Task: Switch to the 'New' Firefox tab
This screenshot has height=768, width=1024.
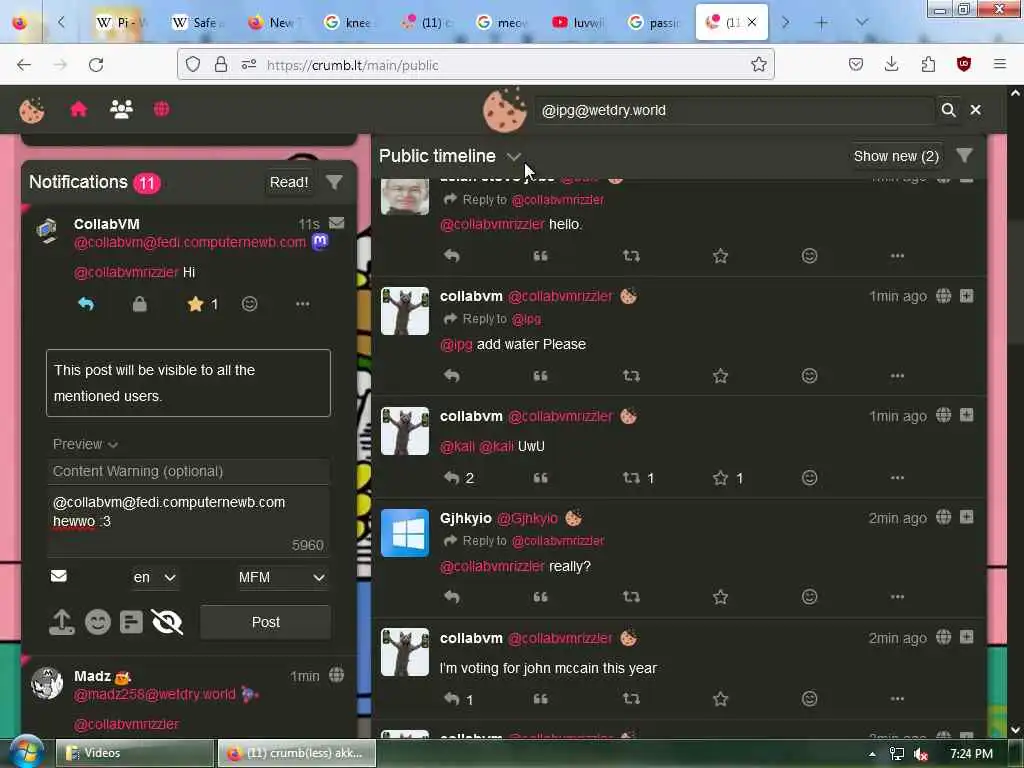Action: 273,22
